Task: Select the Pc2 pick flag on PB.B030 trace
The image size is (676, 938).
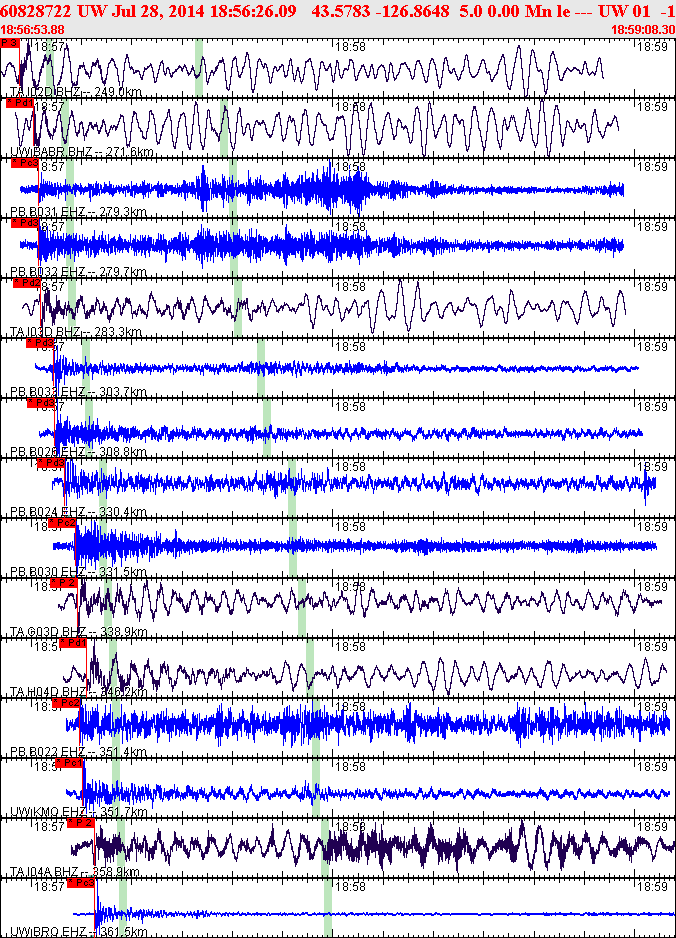Action: coord(62,523)
